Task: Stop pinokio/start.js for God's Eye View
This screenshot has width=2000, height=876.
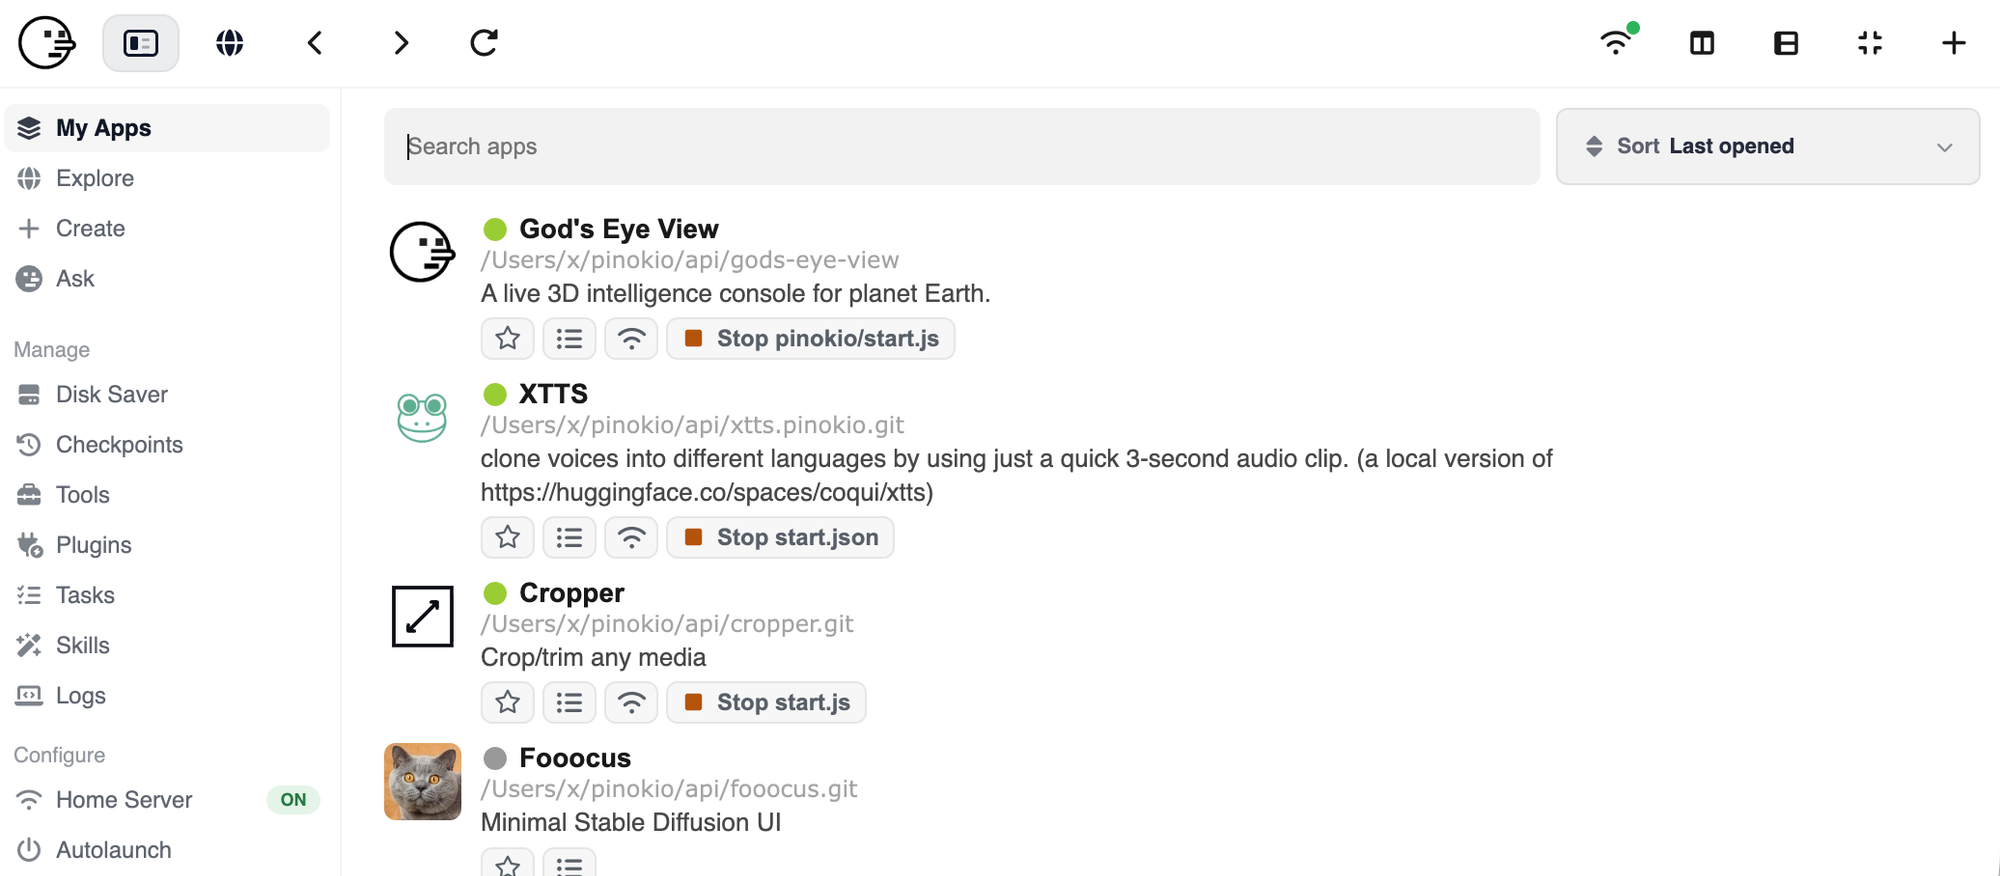Action: [811, 338]
